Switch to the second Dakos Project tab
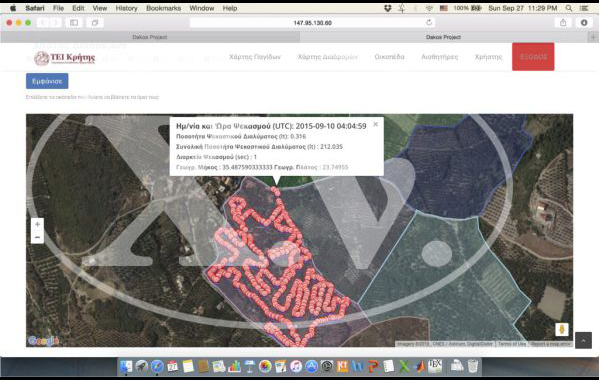Image resolution: width=599 pixels, height=380 pixels. click(x=443, y=37)
